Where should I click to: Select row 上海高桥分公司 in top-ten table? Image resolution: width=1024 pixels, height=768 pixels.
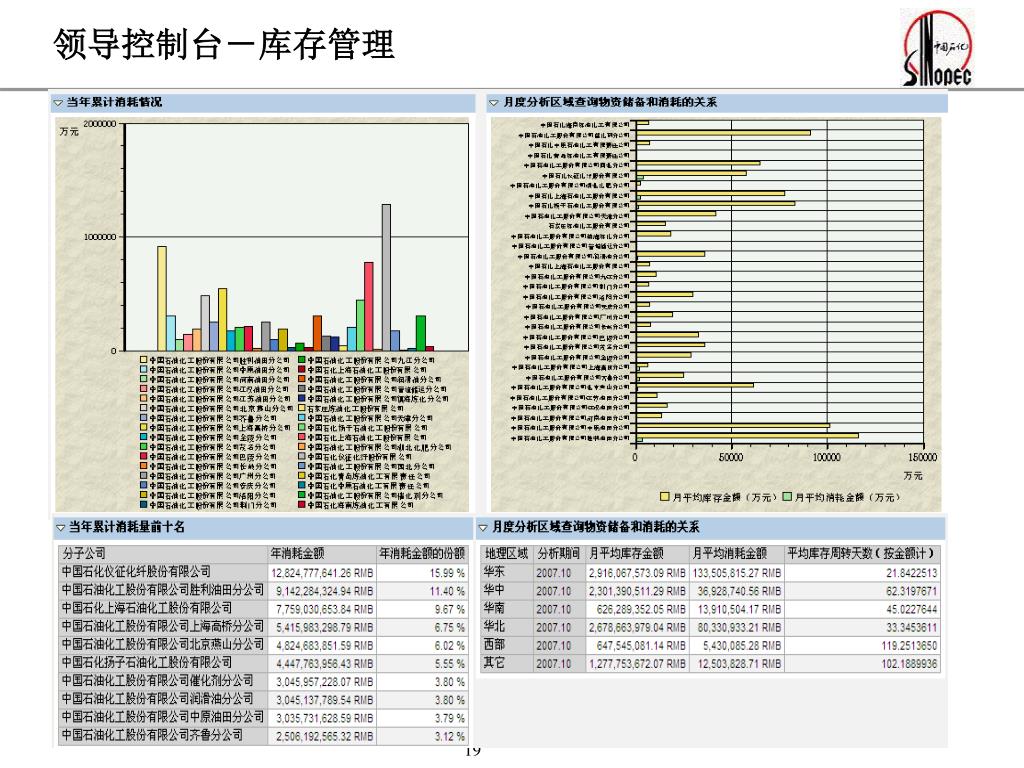coord(263,627)
